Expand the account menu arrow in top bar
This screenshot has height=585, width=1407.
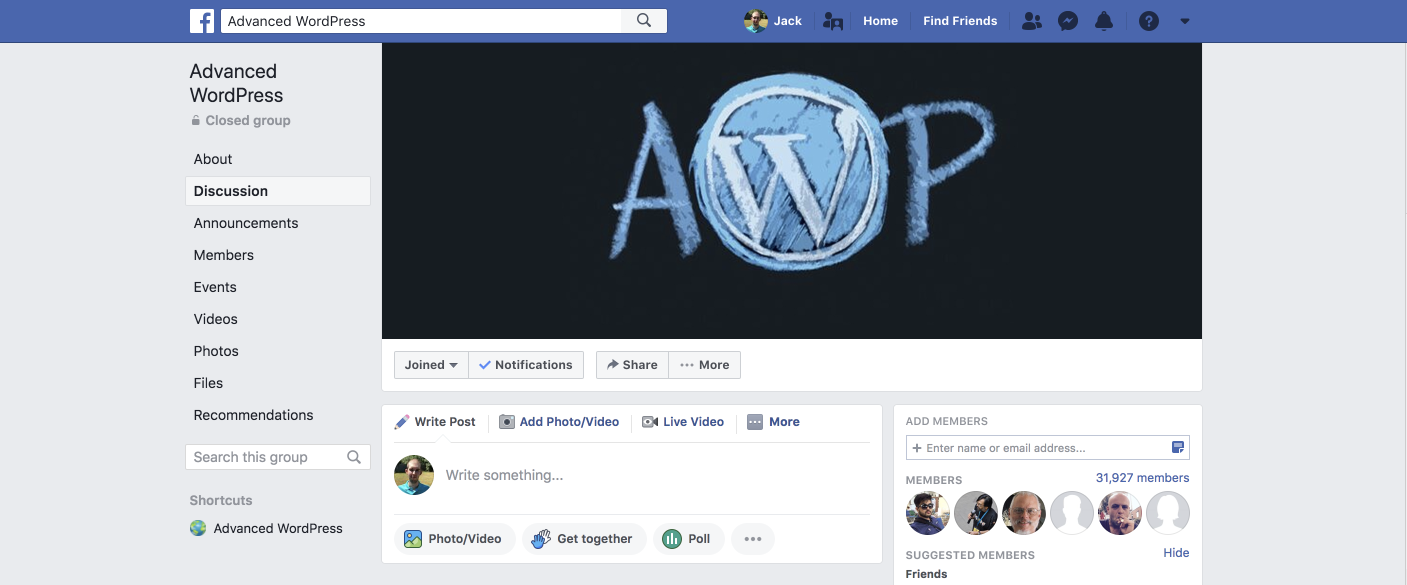(x=1185, y=21)
